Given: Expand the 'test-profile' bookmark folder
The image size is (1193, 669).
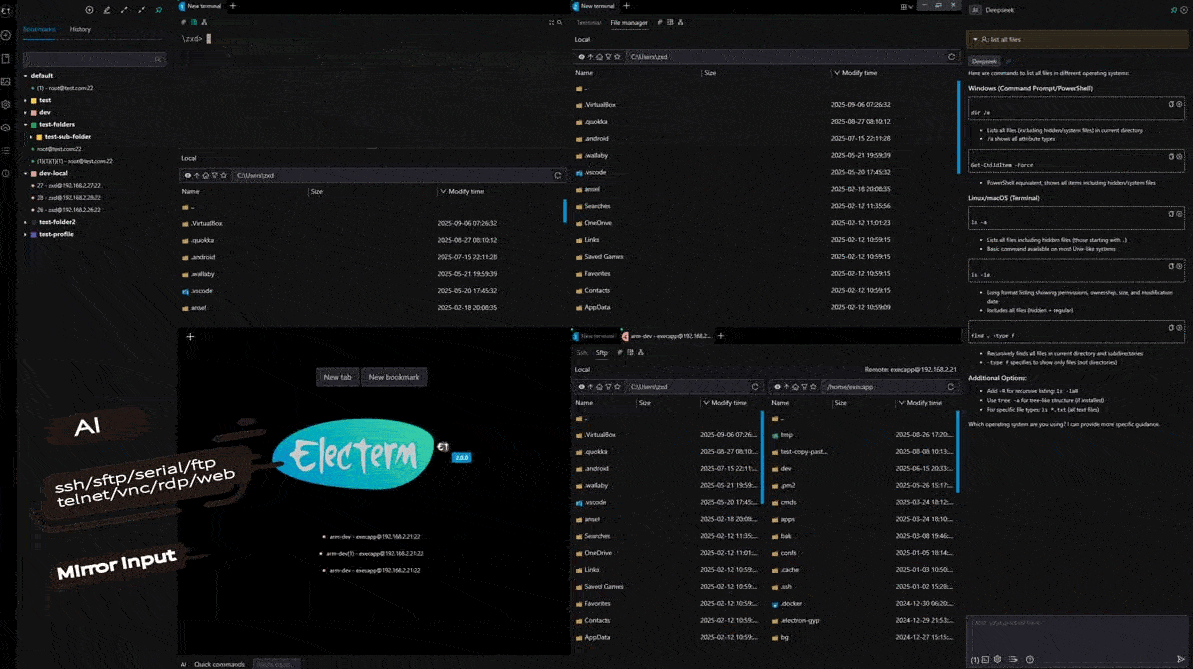Looking at the screenshot, I should click(25, 234).
